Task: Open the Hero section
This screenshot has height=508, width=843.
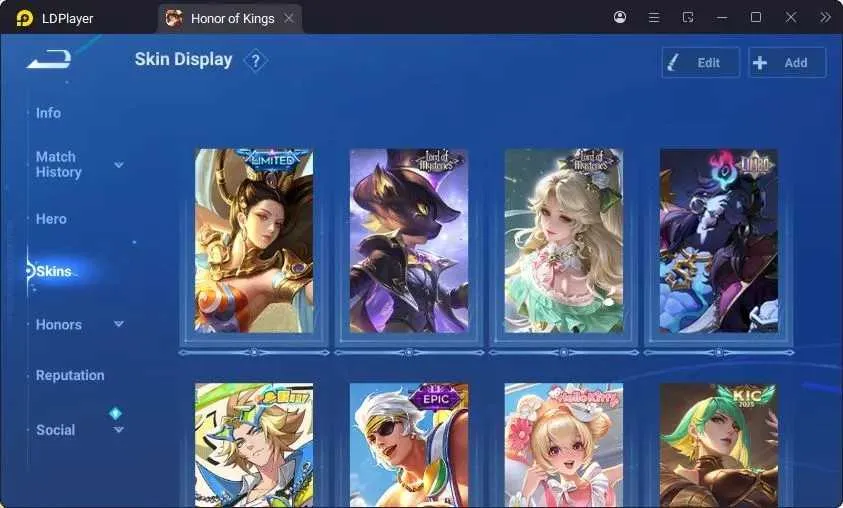Action: [x=51, y=219]
